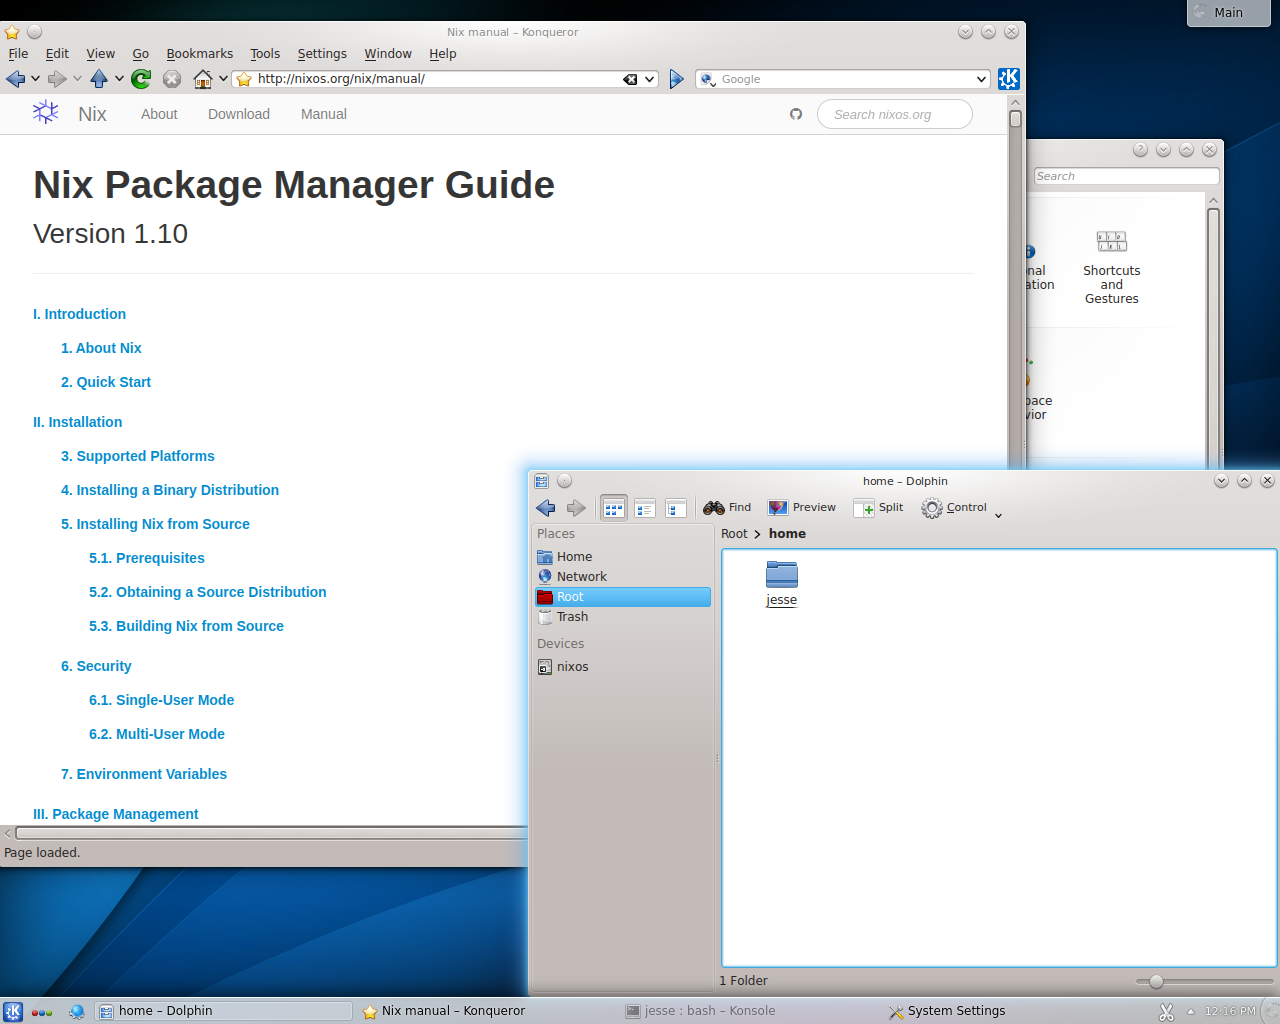Click the Find binoculars button in Dolphin
Viewport: 1280px width, 1024px height.
[x=727, y=508]
